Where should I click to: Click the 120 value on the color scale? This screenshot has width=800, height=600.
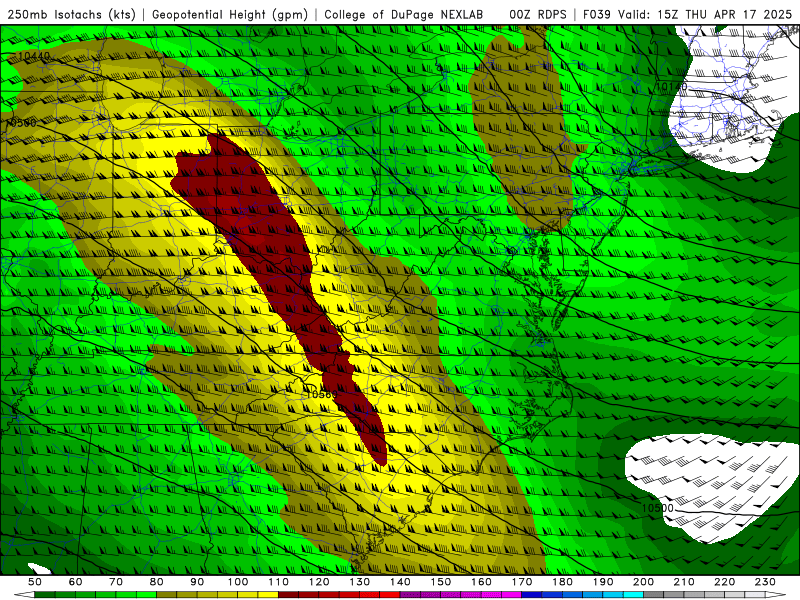(x=319, y=582)
